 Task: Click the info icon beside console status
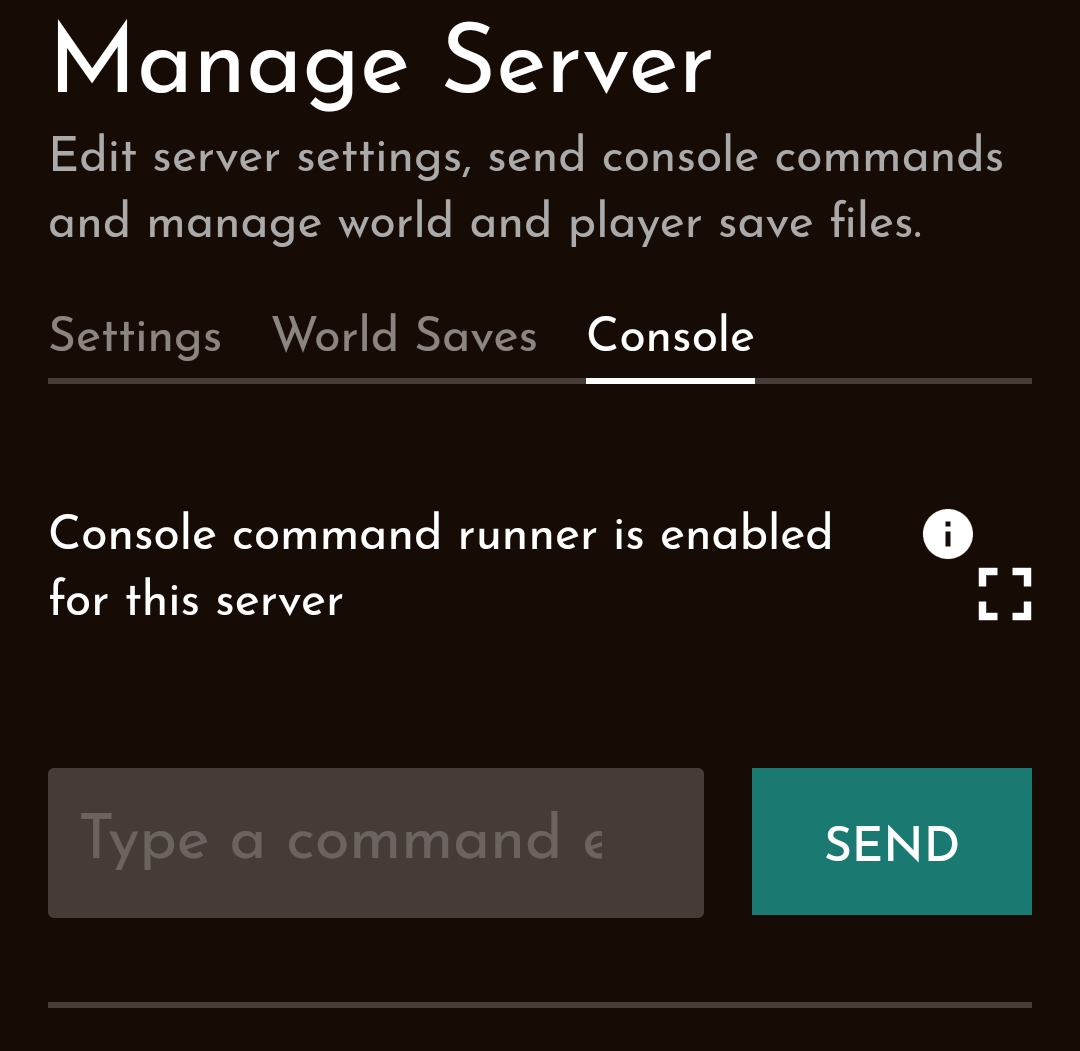click(x=947, y=534)
